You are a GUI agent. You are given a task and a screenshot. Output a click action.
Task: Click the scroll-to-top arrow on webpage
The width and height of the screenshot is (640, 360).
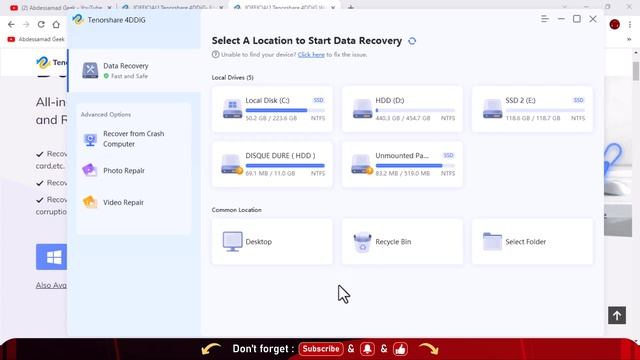coord(617,315)
